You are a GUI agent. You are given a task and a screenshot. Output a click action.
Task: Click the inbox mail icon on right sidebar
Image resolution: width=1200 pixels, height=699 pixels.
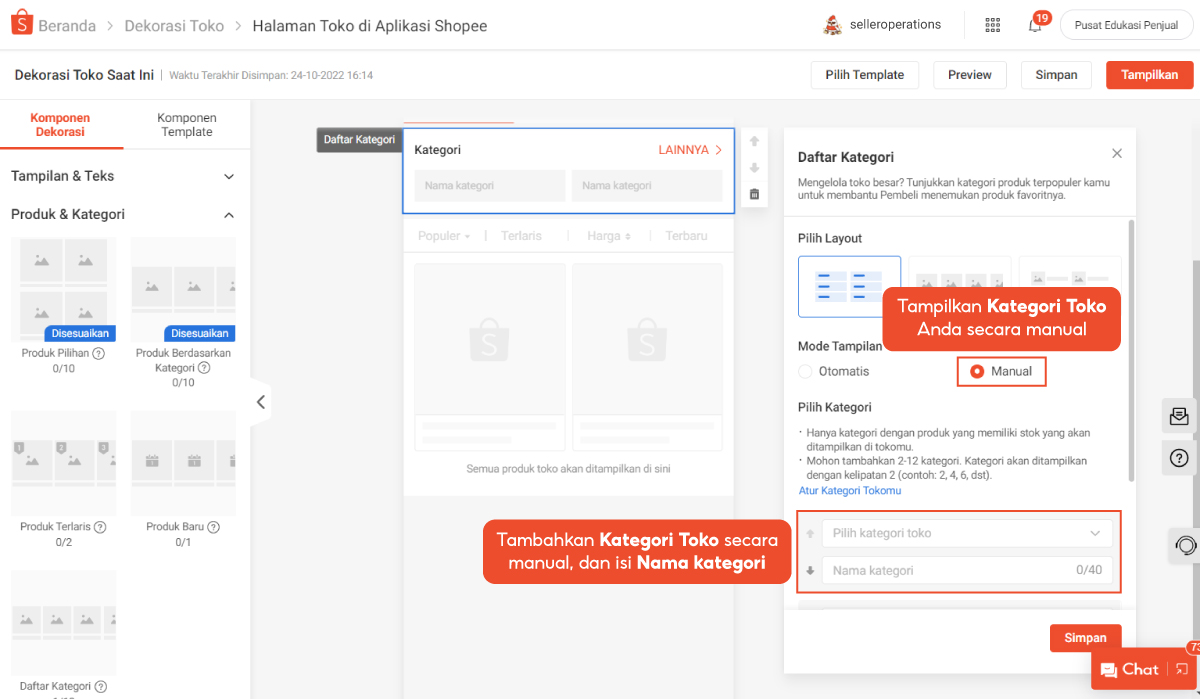(1179, 416)
